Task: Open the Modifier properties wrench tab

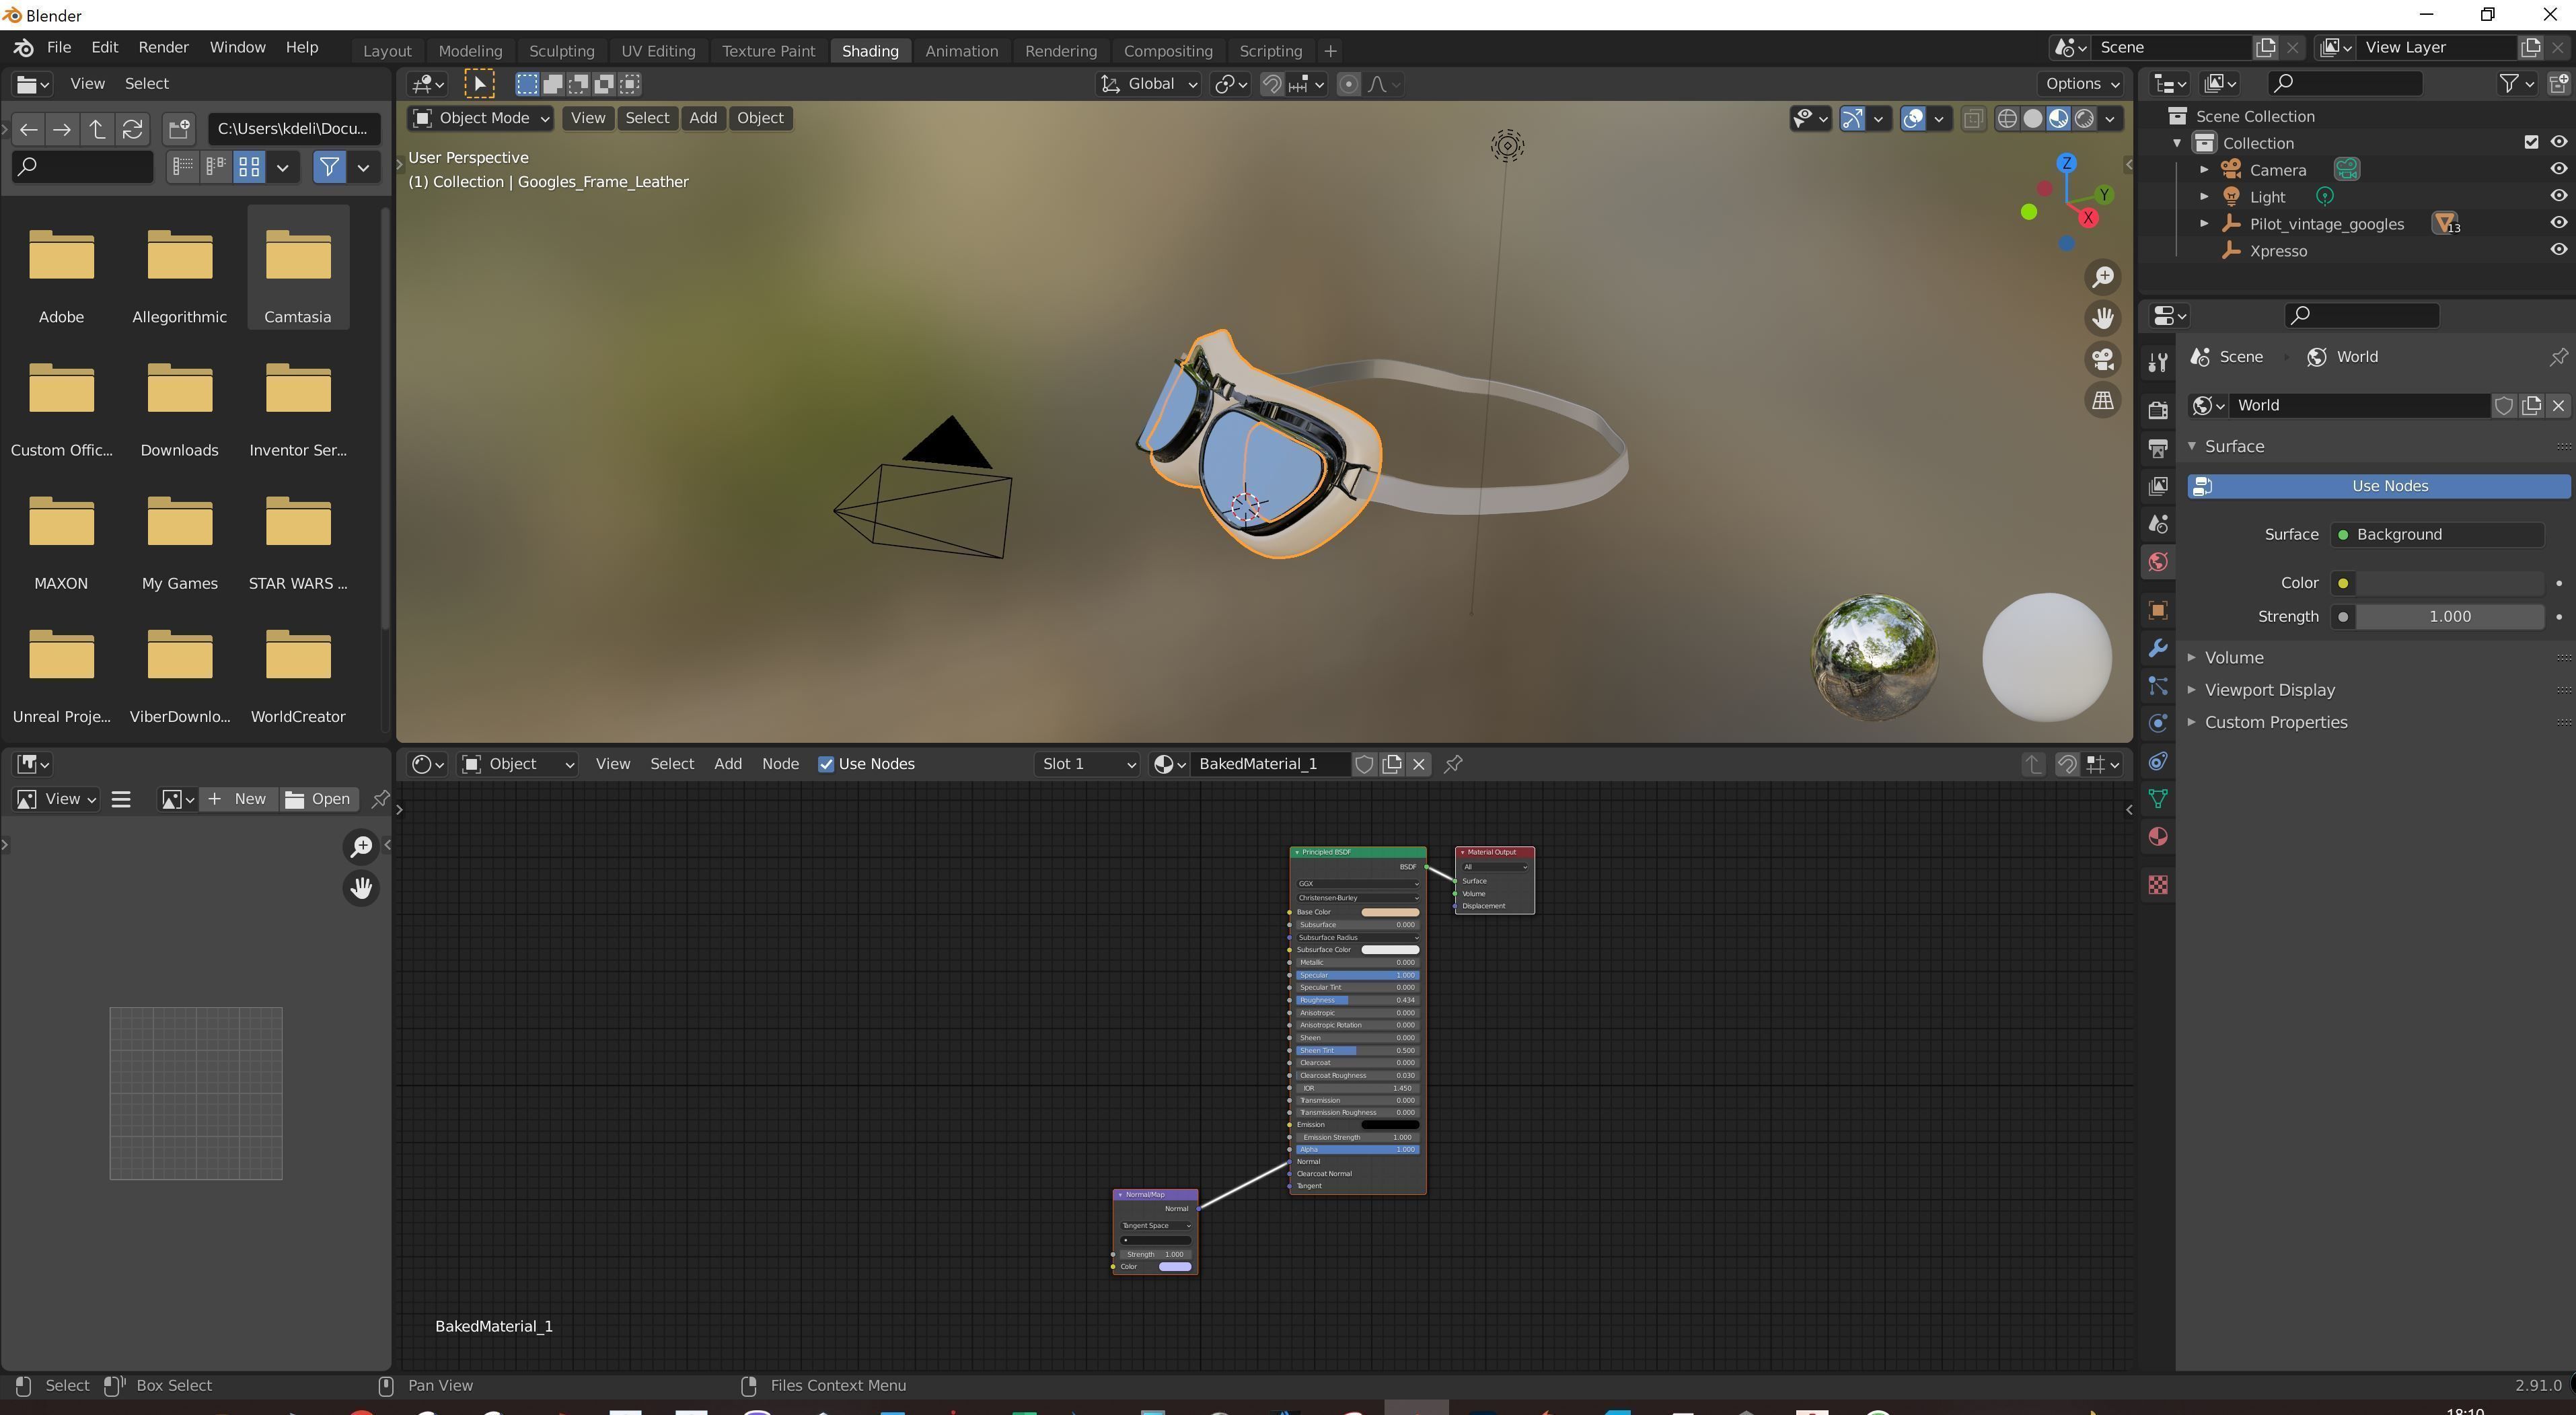Action: 2158,648
